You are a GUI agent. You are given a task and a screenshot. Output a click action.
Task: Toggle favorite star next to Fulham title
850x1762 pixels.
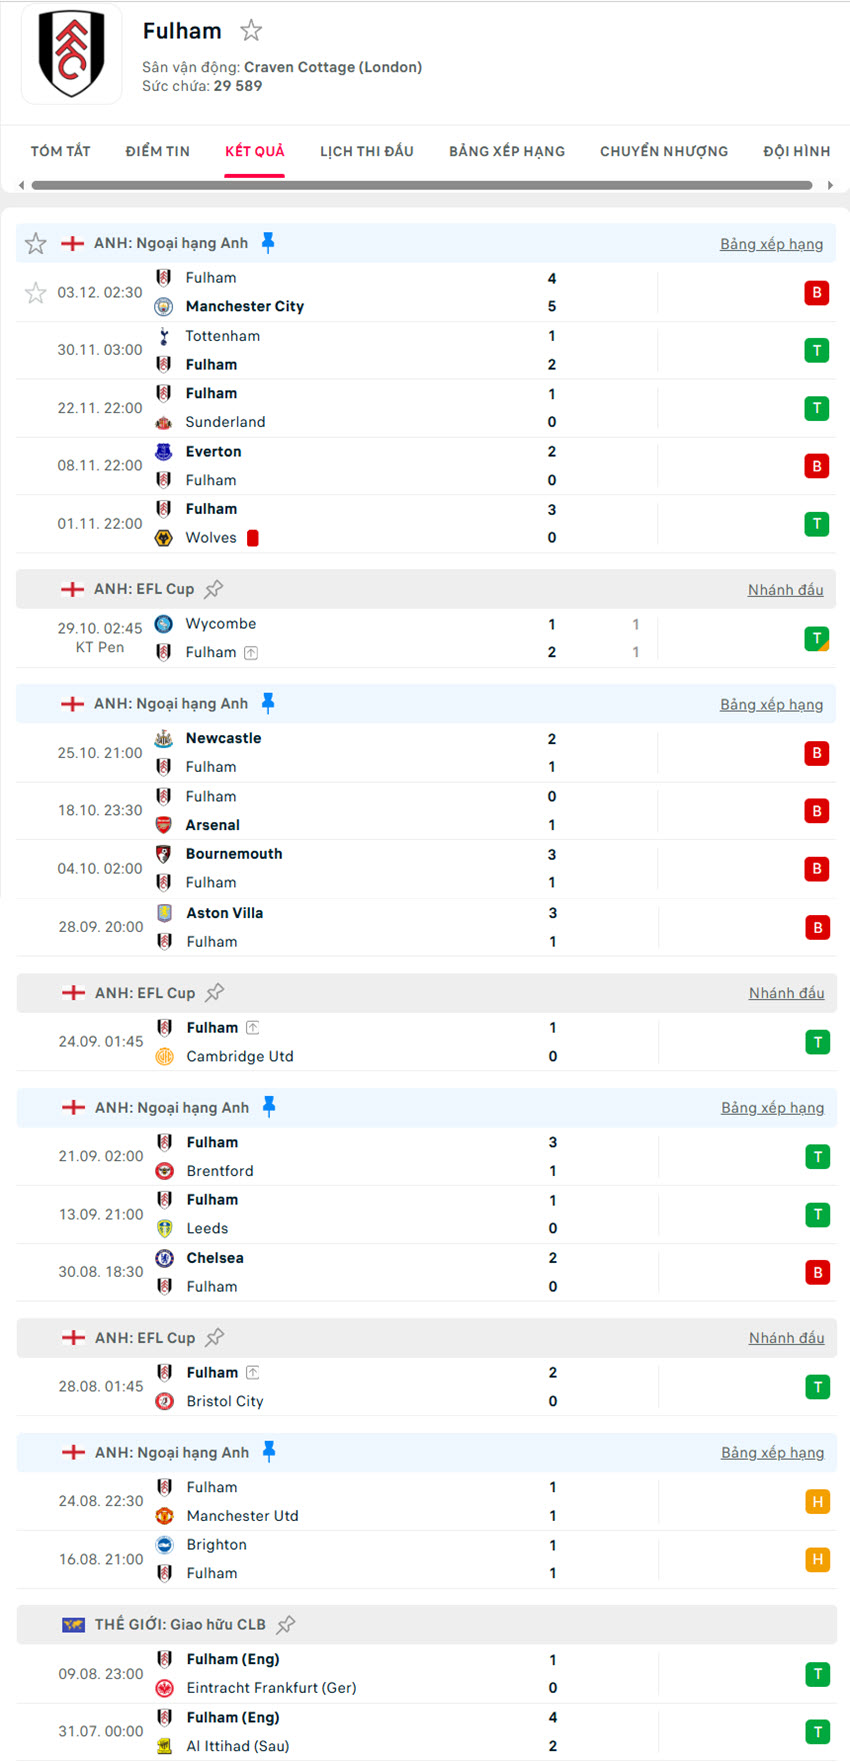click(x=251, y=31)
